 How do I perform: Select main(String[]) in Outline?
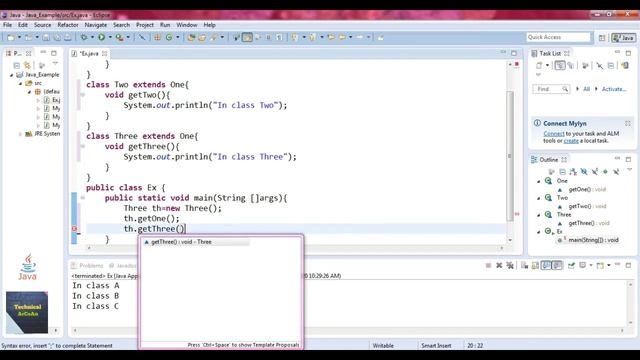pos(588,240)
